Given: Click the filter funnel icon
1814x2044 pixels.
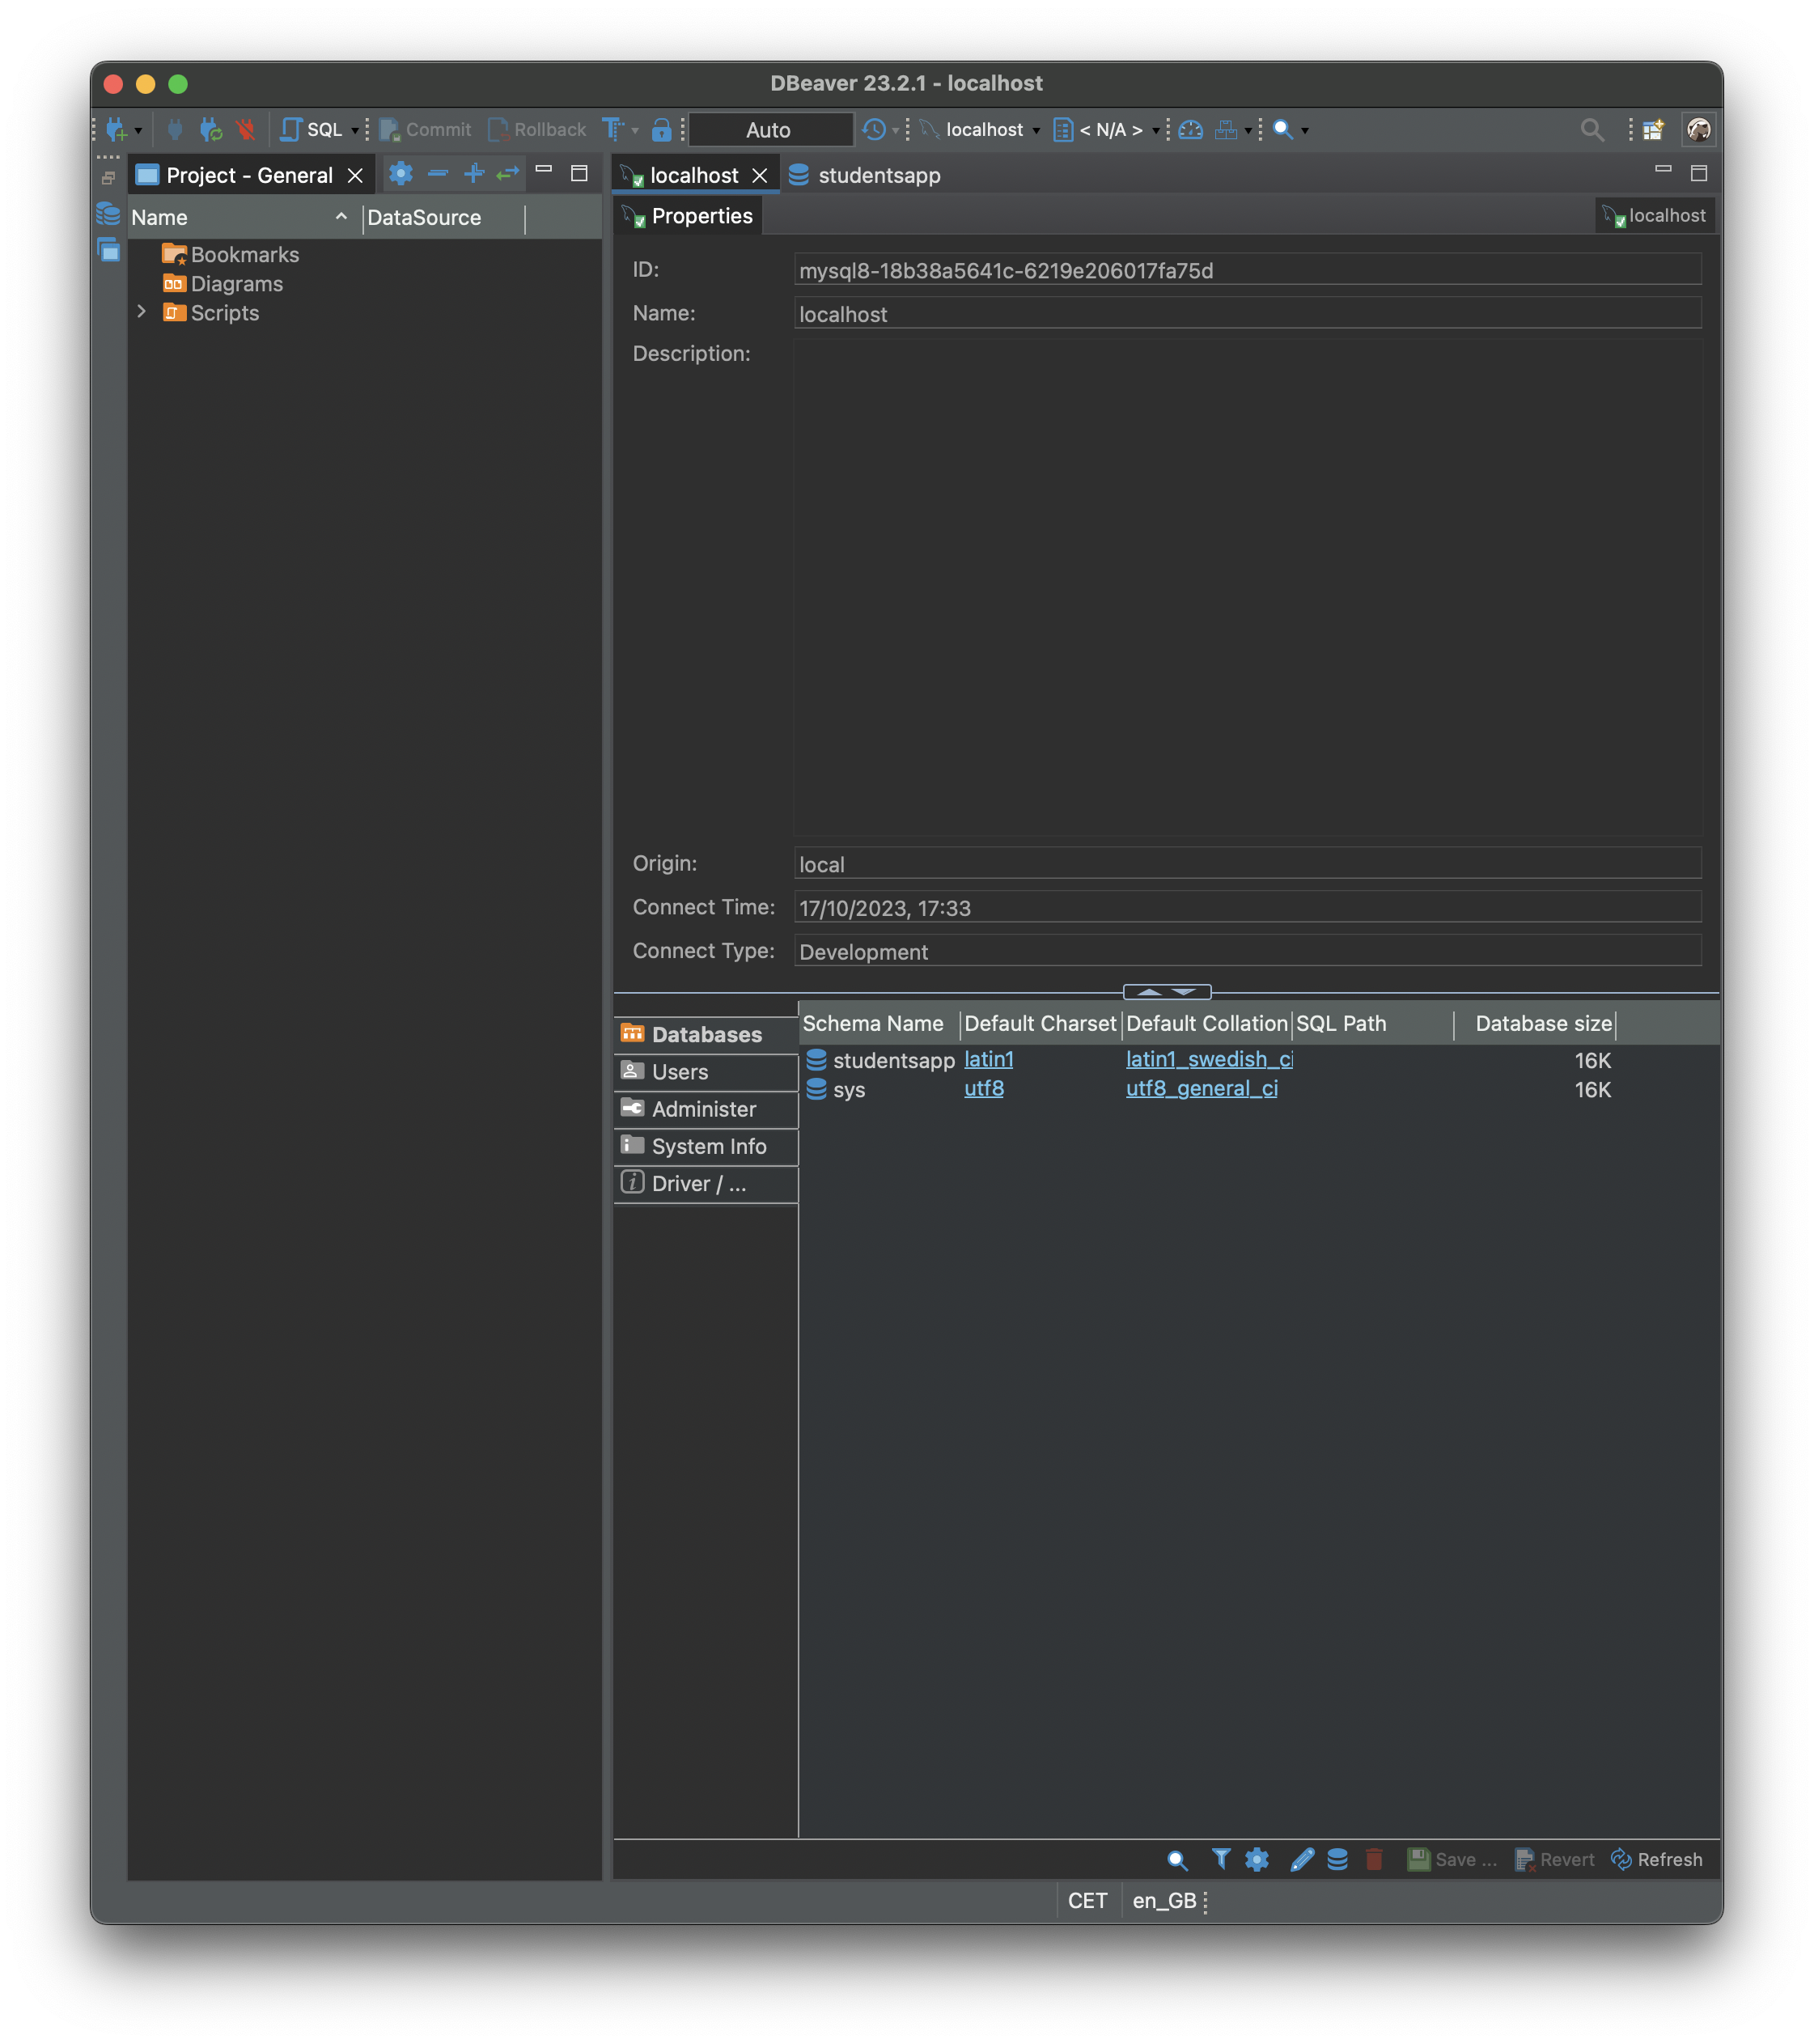Looking at the screenshot, I should [x=1220, y=1859].
